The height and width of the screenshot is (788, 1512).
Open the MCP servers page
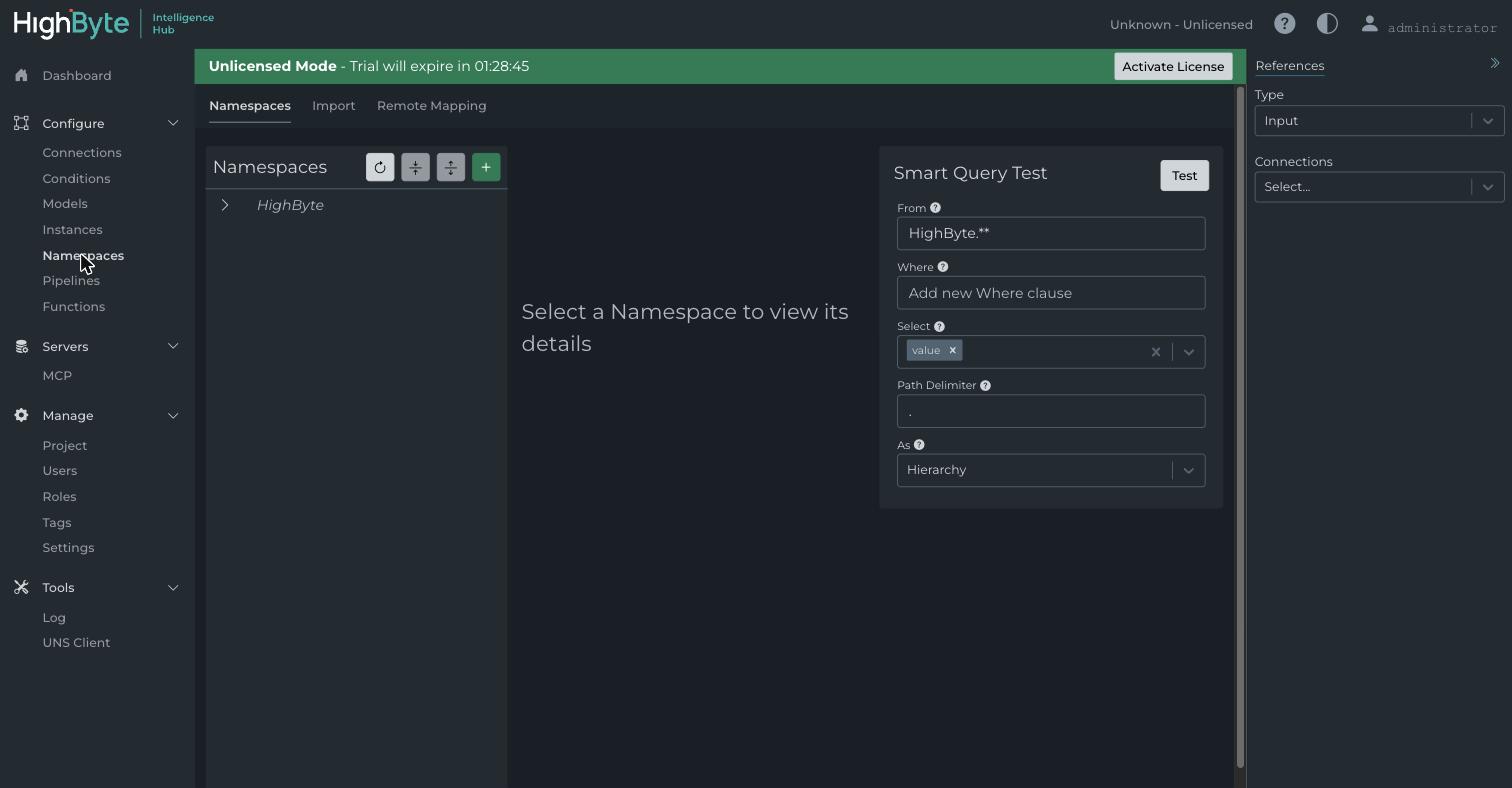click(57, 376)
